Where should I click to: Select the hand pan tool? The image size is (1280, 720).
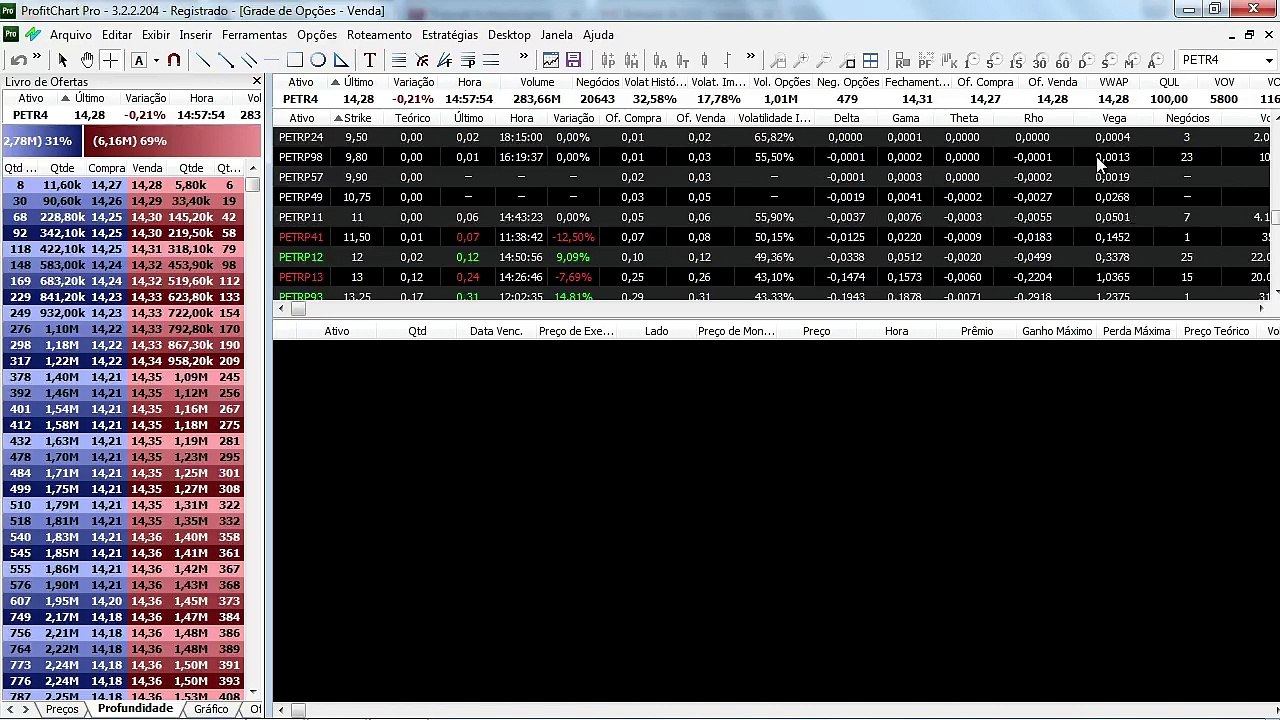pyautogui.click(x=87, y=60)
